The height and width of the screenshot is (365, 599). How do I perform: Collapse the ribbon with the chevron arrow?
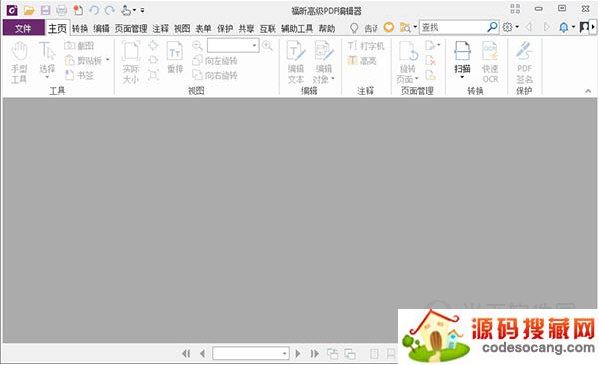(x=588, y=91)
